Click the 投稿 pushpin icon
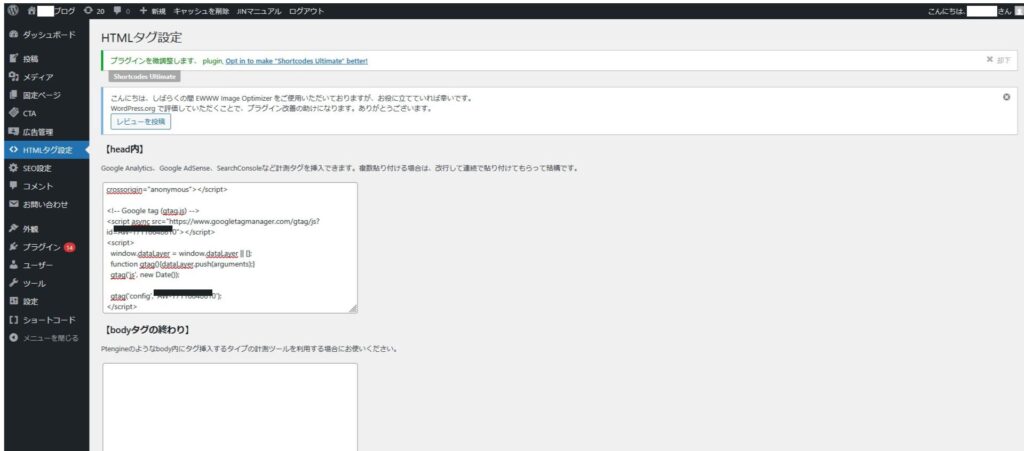 pyautogui.click(x=14, y=59)
